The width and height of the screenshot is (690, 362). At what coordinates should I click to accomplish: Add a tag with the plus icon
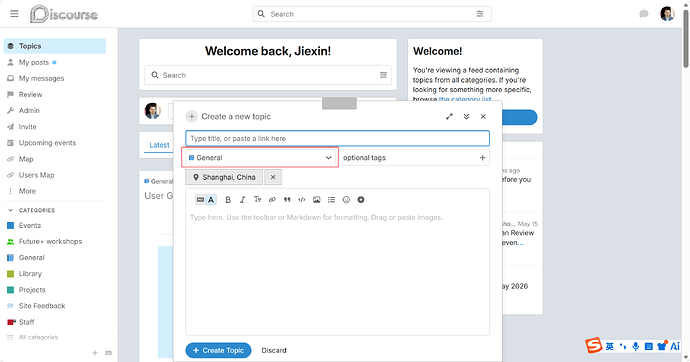click(482, 157)
